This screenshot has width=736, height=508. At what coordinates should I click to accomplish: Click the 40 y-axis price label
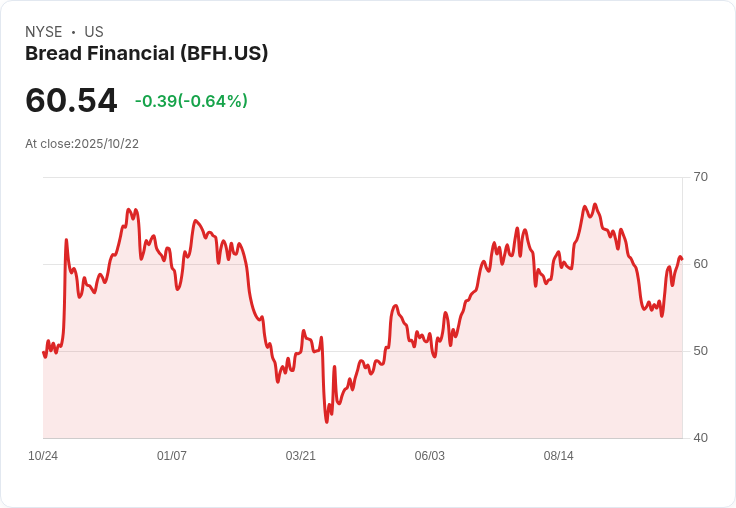point(700,438)
